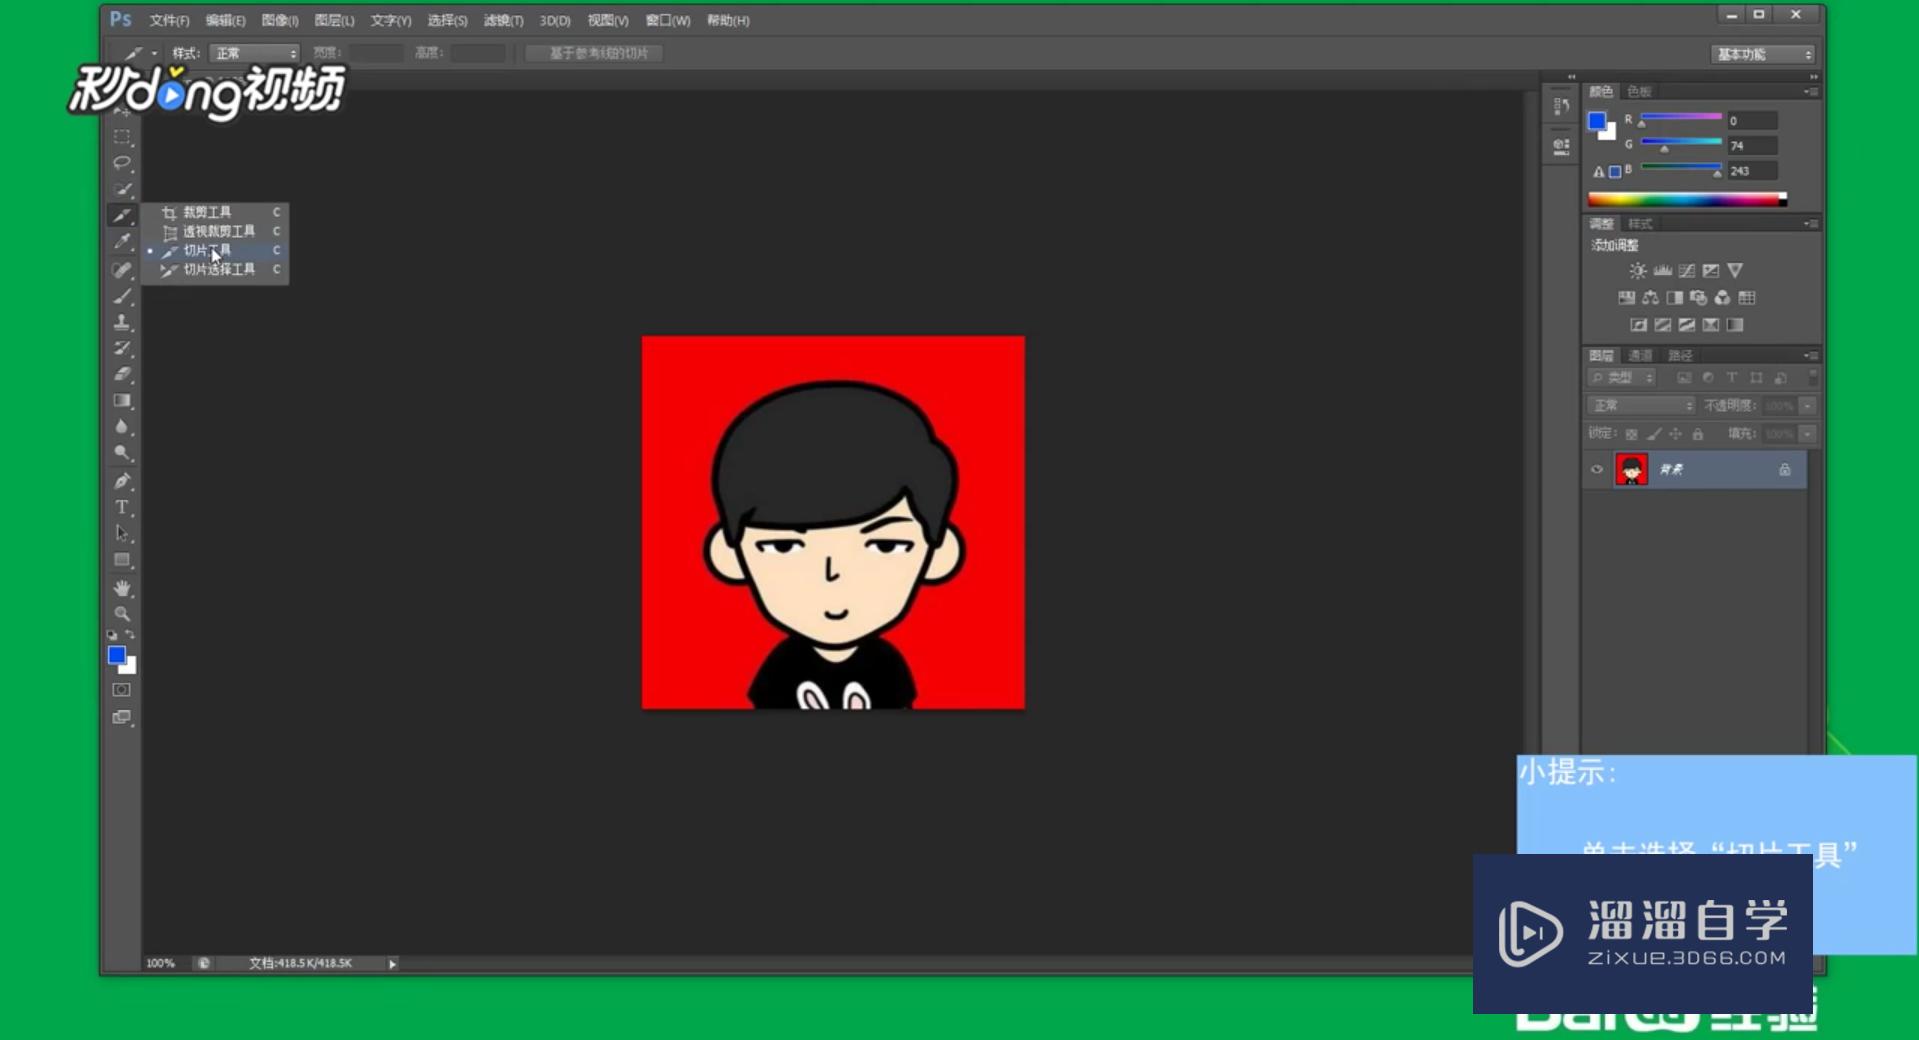The width and height of the screenshot is (1919, 1040).
Task: Select the Rectangle shape tool
Action: [x=122, y=560]
